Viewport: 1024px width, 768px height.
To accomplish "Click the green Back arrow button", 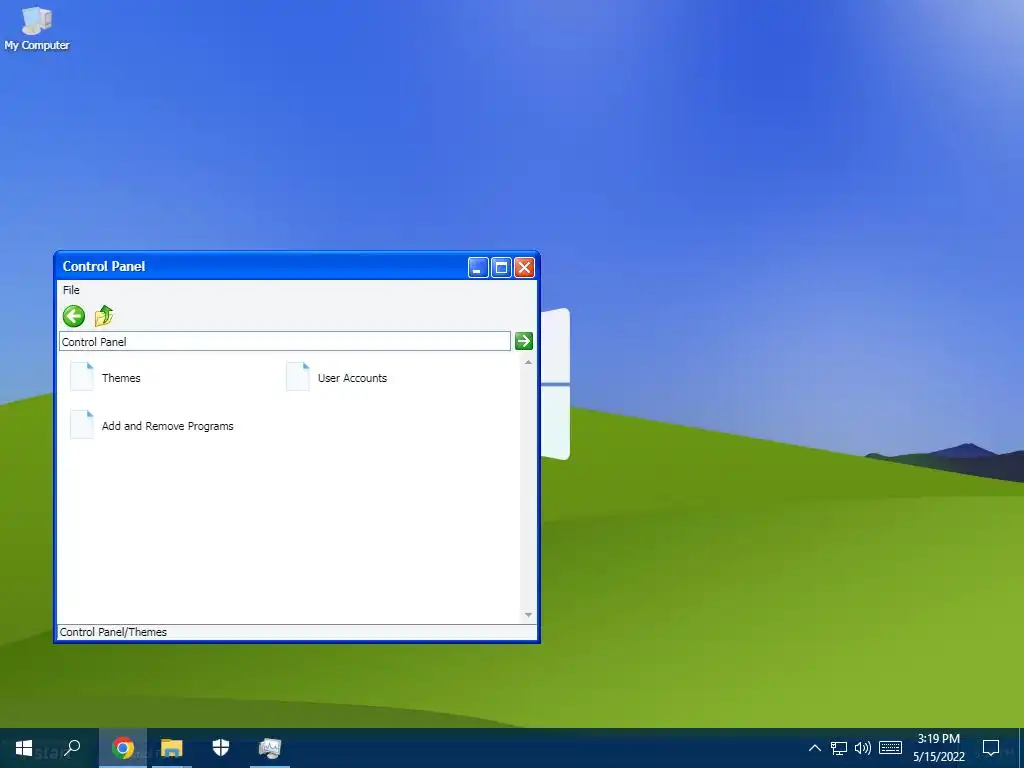I will [74, 316].
